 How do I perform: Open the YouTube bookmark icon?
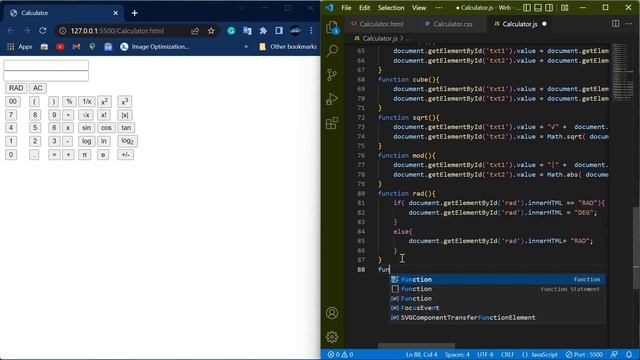pyautogui.click(x=60, y=47)
